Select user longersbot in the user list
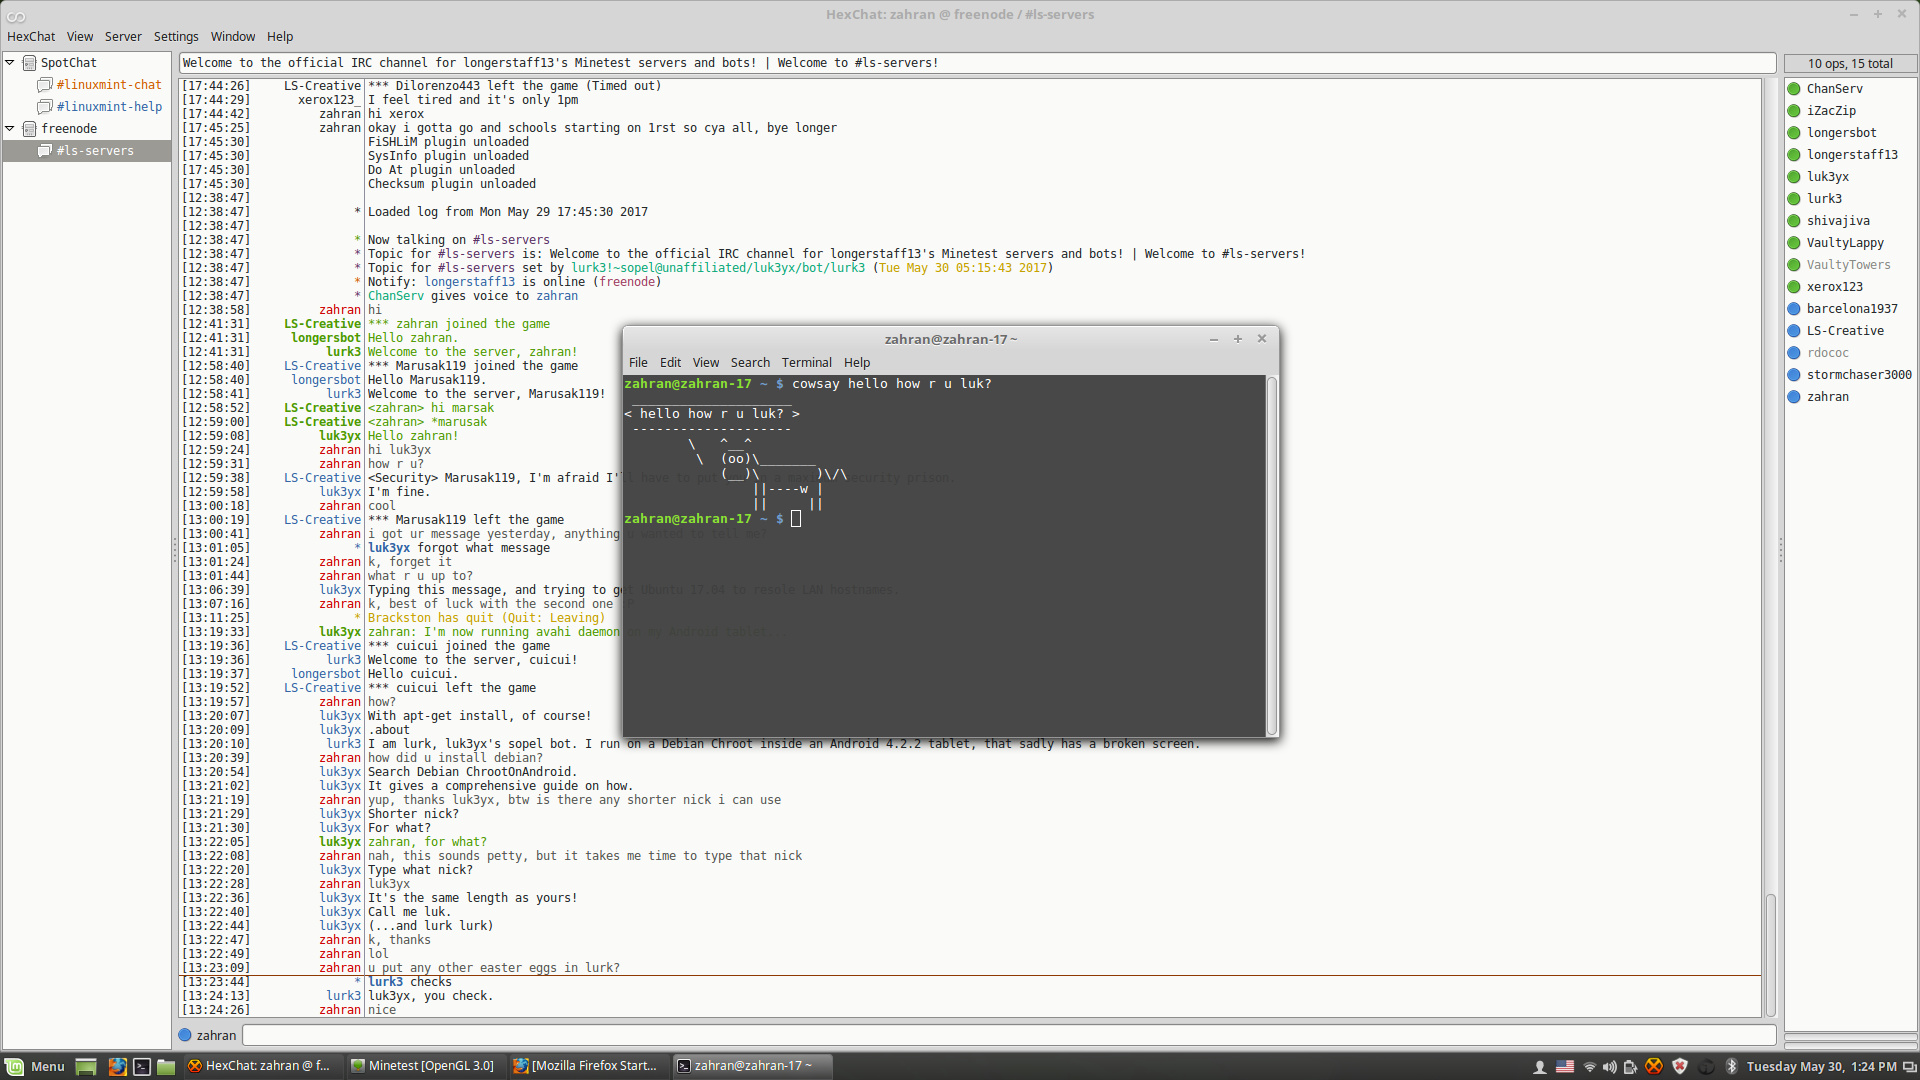Screen dimensions: 1920x1080 (1842, 133)
